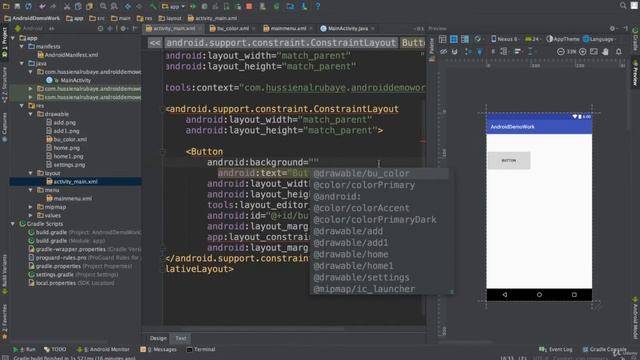This screenshot has height=360, width=640.
Task: Open Project panel settings gear
Action: (x=123, y=29)
